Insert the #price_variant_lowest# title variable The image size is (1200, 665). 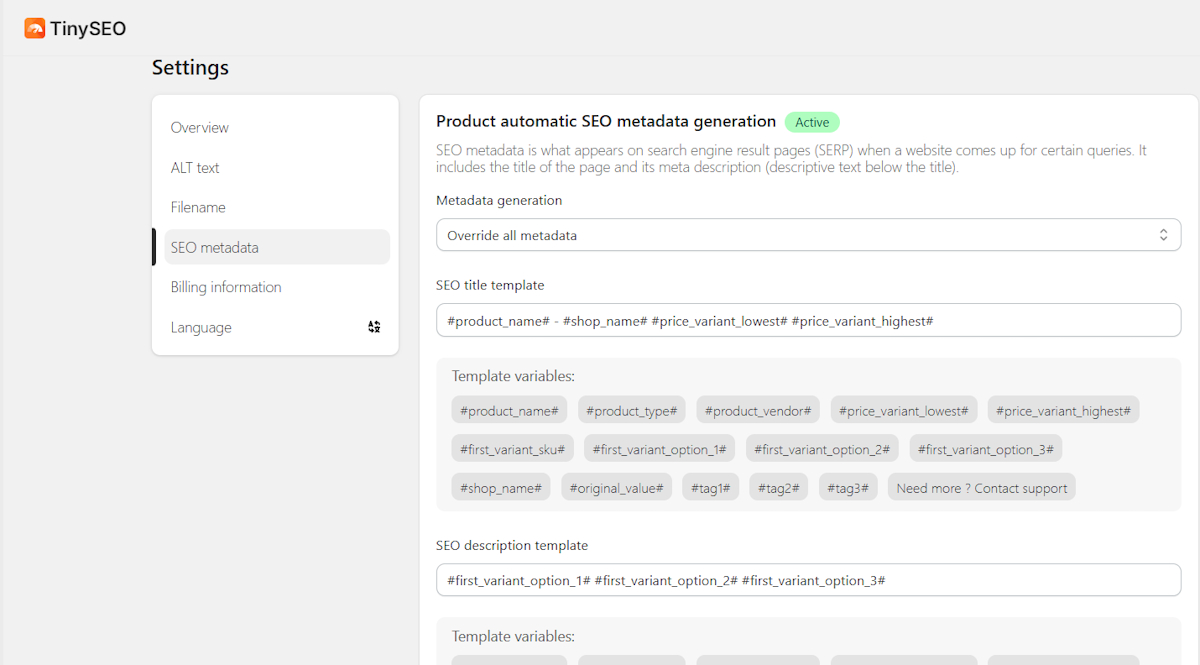[x=903, y=410]
